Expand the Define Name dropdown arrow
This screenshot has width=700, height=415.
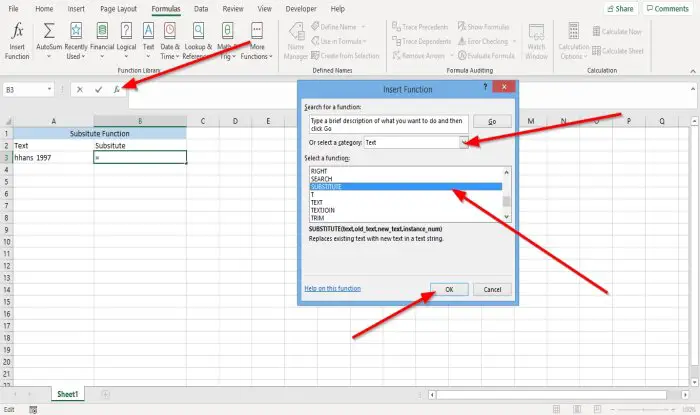363,27
